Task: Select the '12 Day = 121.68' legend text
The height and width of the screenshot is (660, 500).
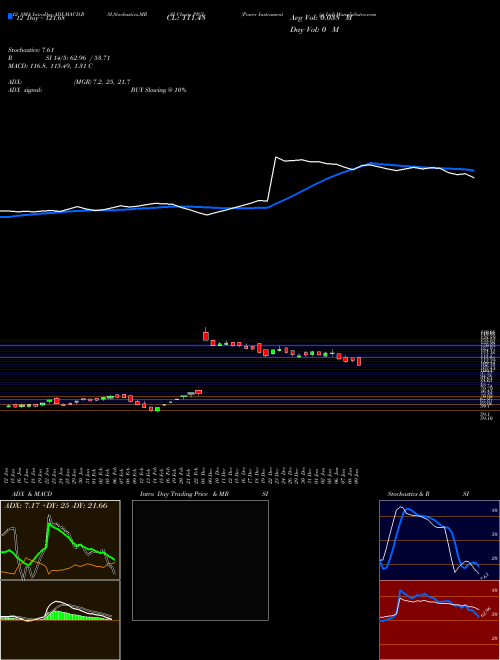Action: 40,19
